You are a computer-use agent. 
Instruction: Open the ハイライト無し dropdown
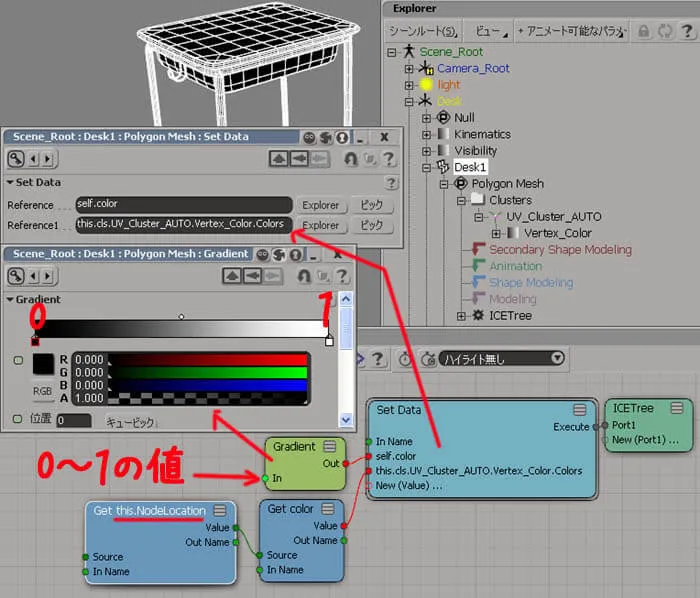click(502, 359)
